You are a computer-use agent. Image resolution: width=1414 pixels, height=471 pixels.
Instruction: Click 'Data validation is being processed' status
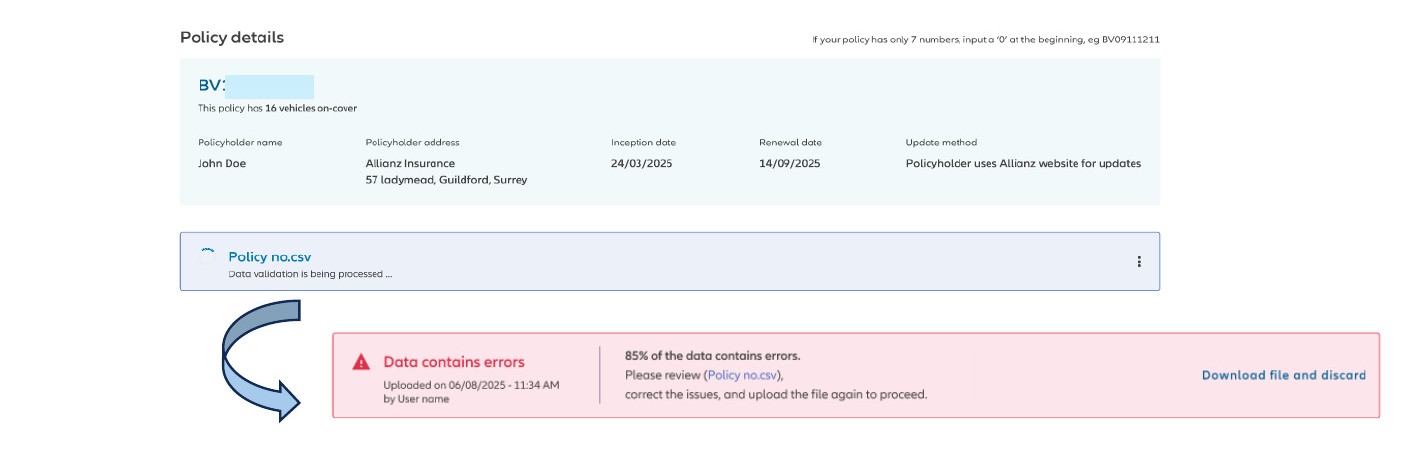point(310,273)
